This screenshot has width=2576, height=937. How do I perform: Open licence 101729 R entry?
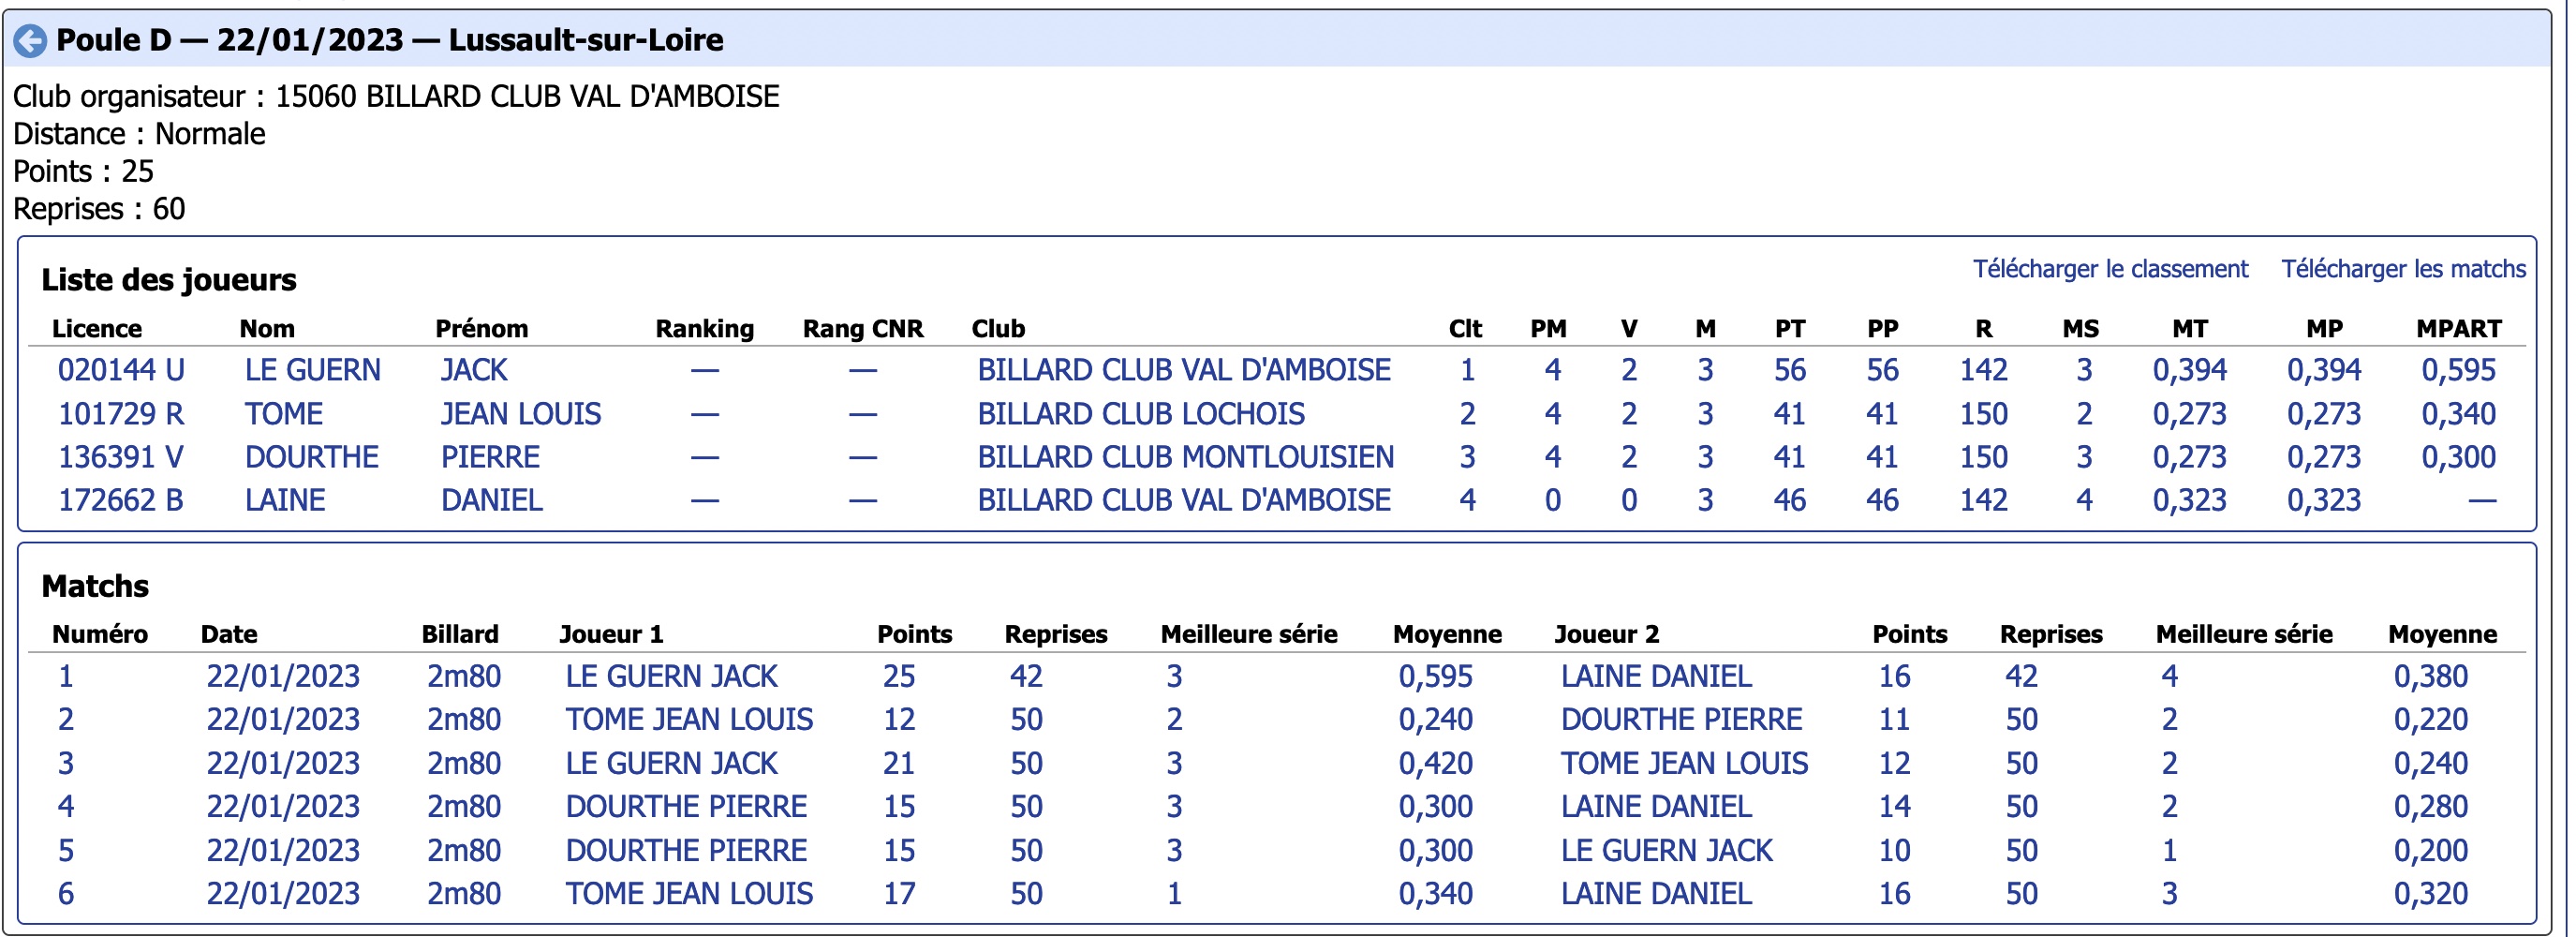pos(121,414)
